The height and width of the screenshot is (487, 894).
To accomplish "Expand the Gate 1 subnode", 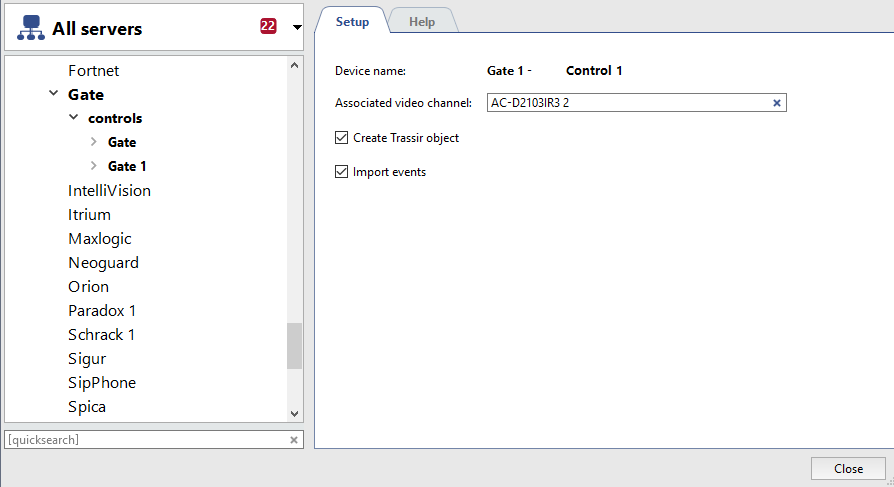I will 94,166.
